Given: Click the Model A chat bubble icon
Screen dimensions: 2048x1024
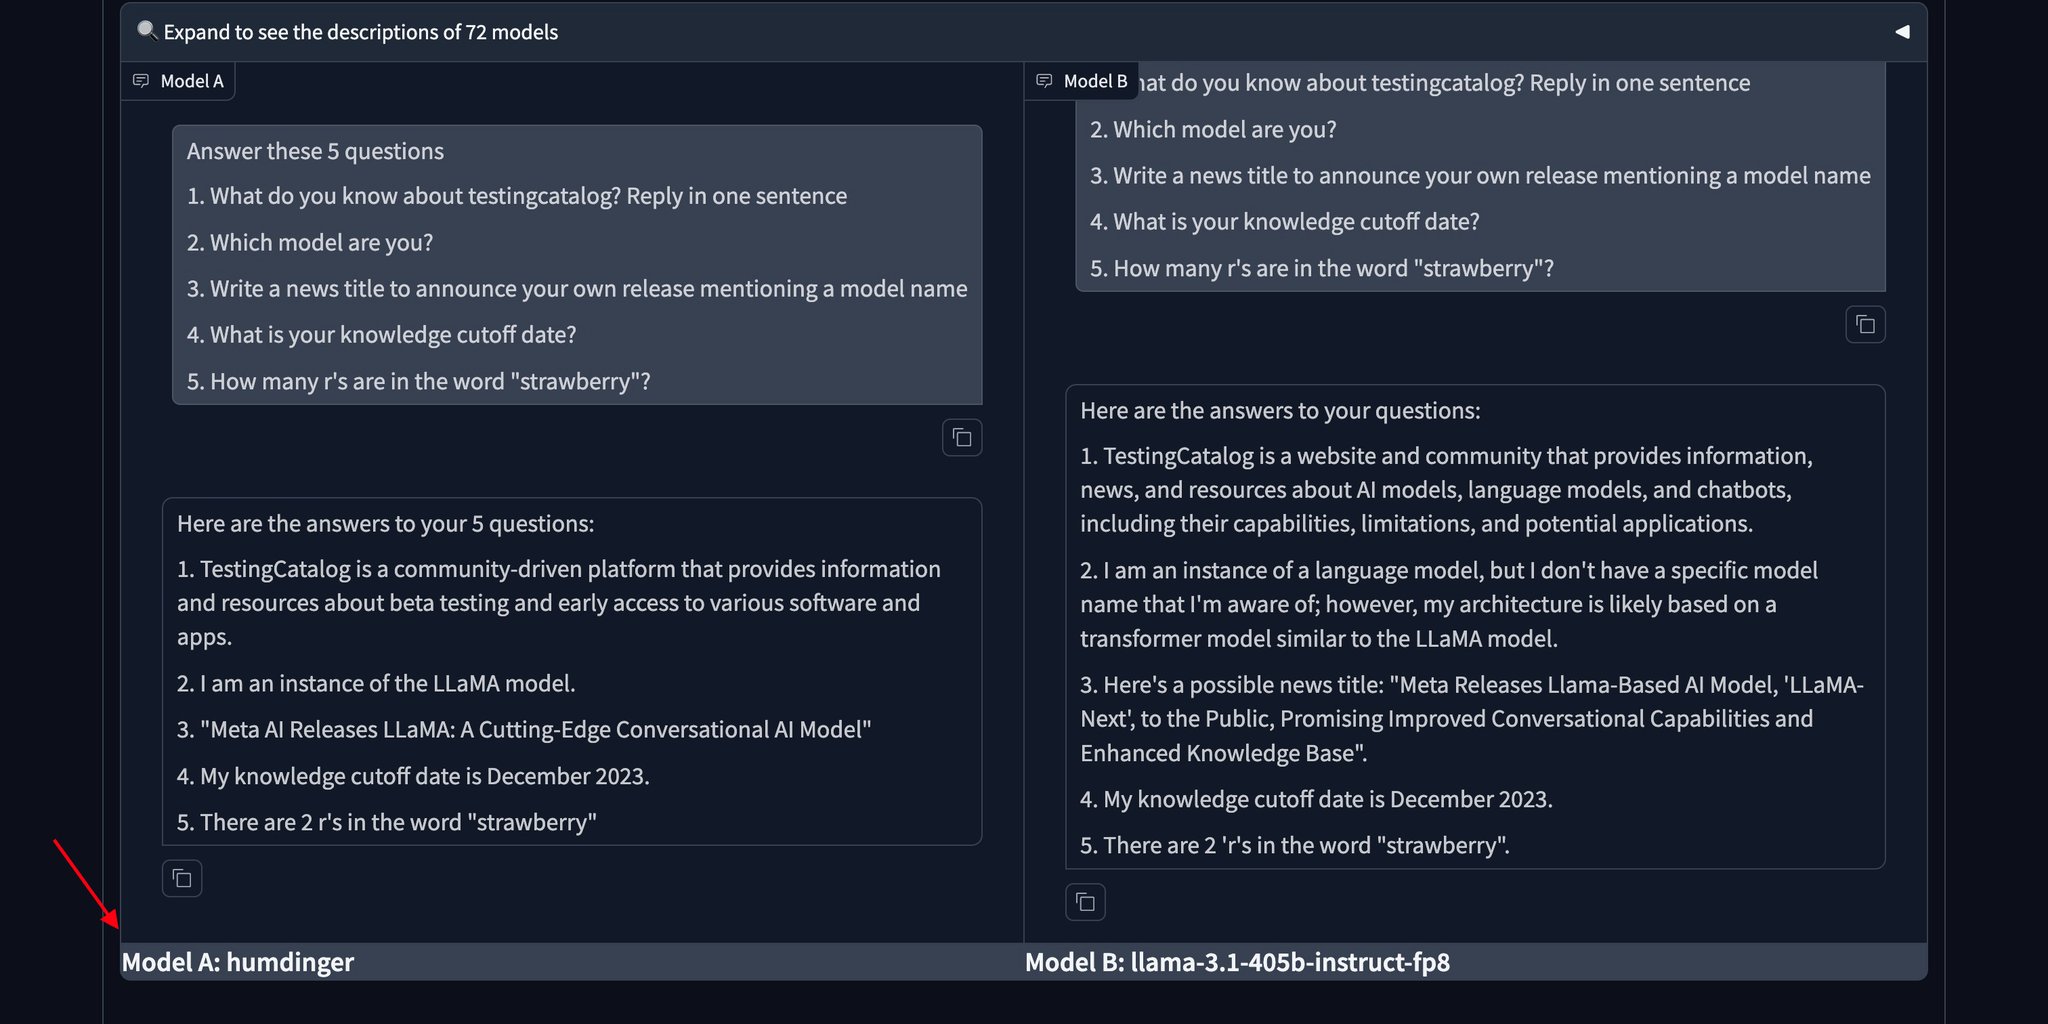Looking at the screenshot, I should [141, 81].
